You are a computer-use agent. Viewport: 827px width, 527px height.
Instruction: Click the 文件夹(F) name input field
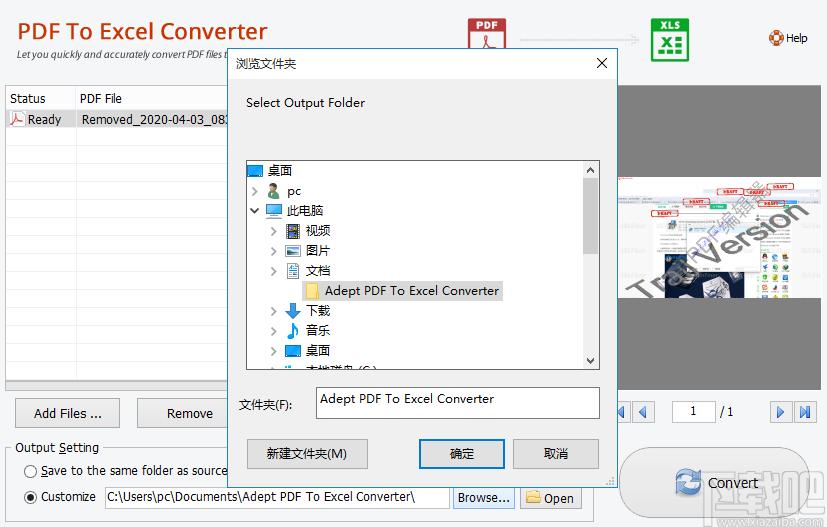tap(457, 403)
